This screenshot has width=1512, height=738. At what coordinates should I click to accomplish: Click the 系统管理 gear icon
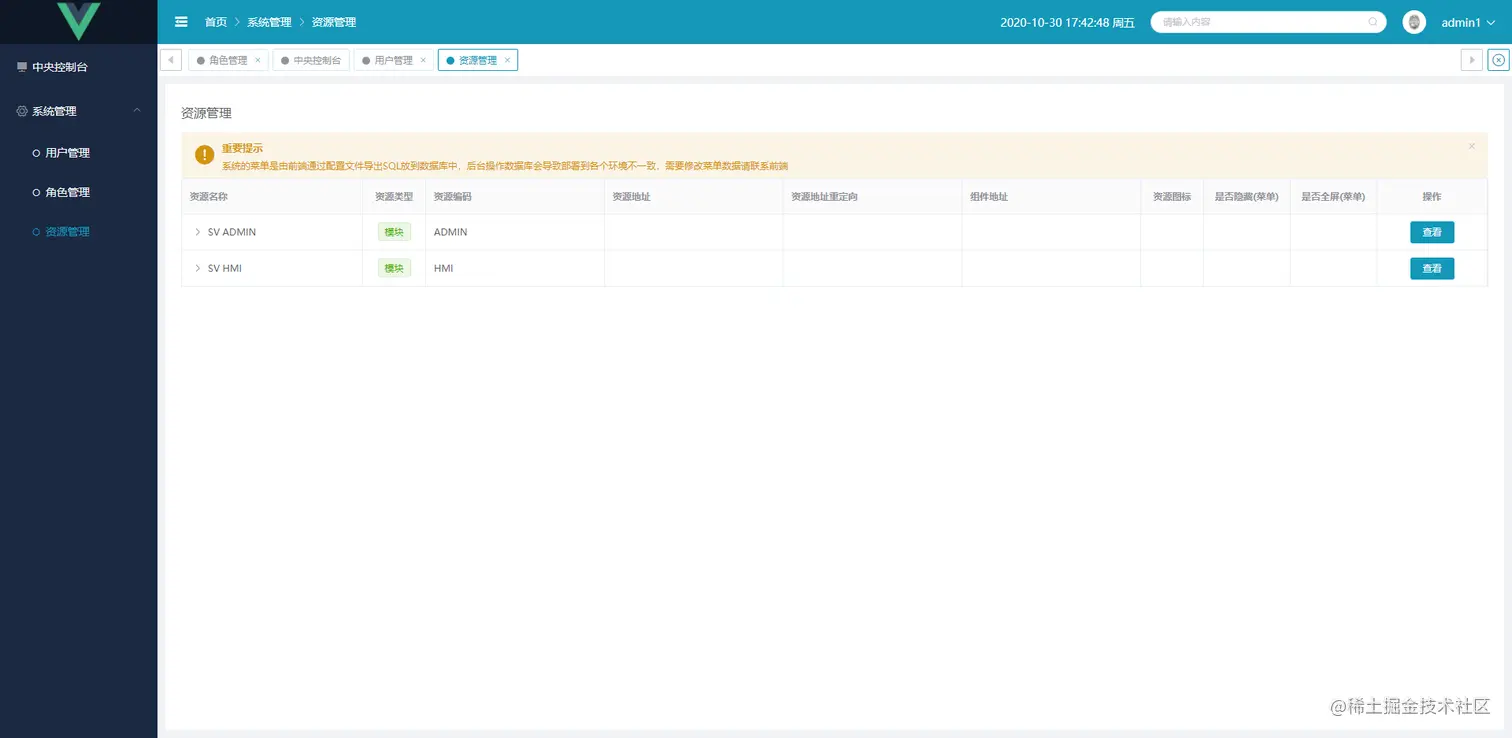pos(22,111)
